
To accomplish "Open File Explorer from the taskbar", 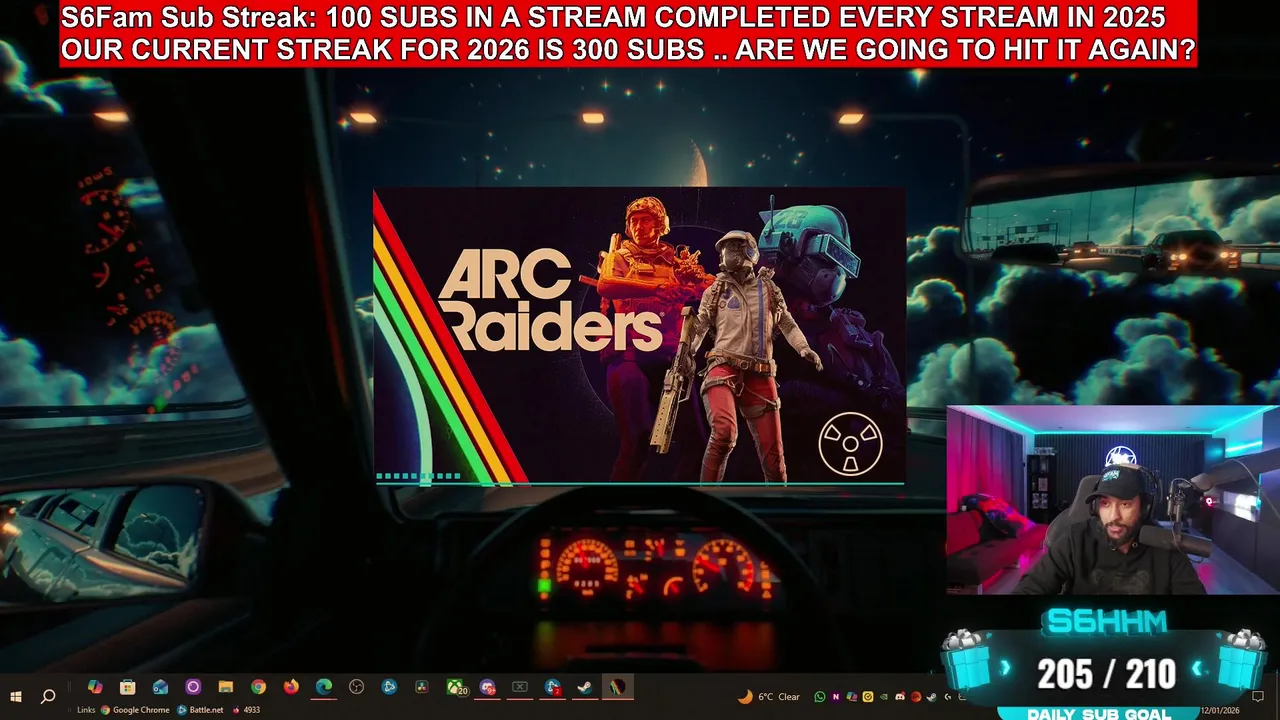I will [x=226, y=687].
